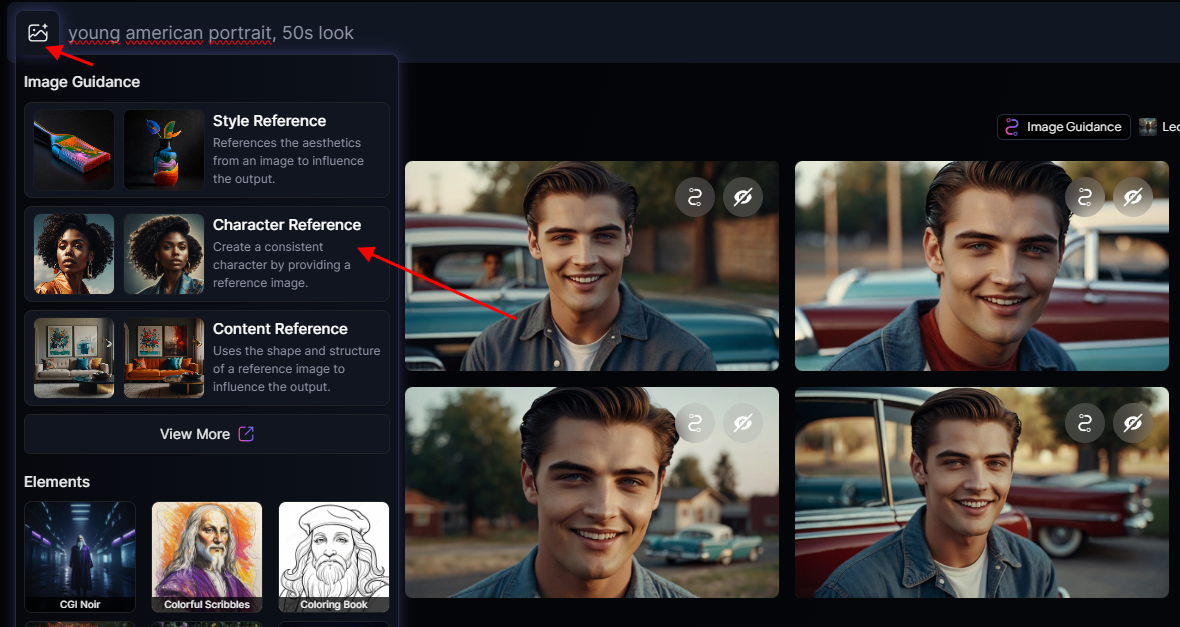Choose the Character Reference option

(x=207, y=254)
